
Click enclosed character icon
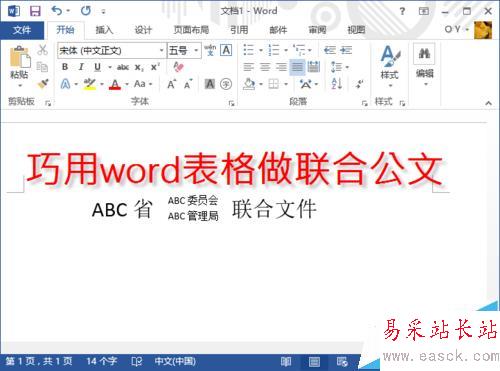(226, 84)
